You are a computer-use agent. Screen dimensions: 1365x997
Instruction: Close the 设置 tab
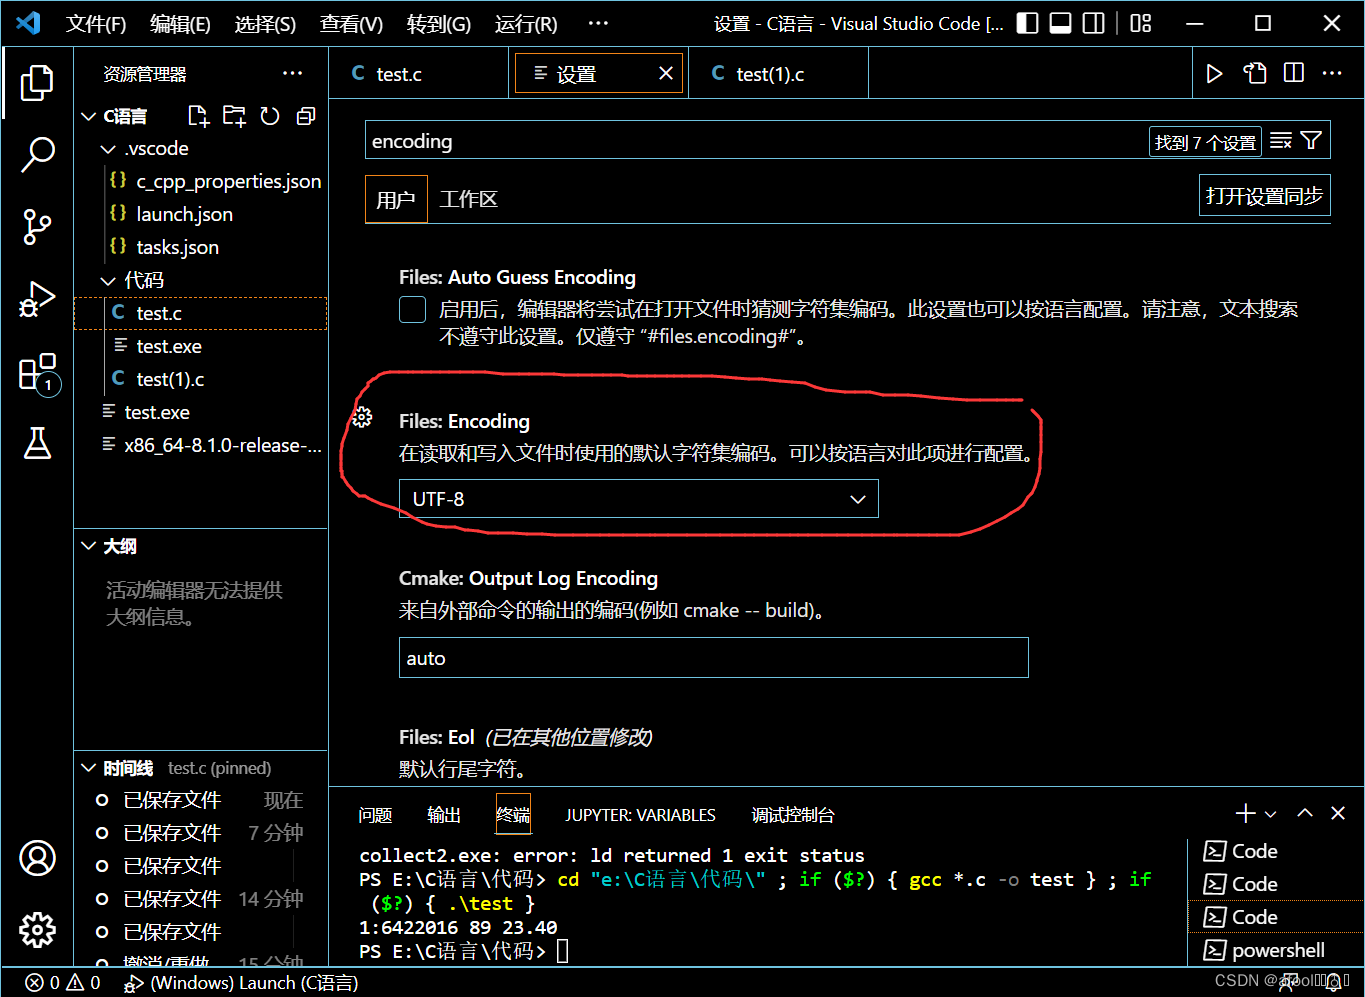(666, 73)
